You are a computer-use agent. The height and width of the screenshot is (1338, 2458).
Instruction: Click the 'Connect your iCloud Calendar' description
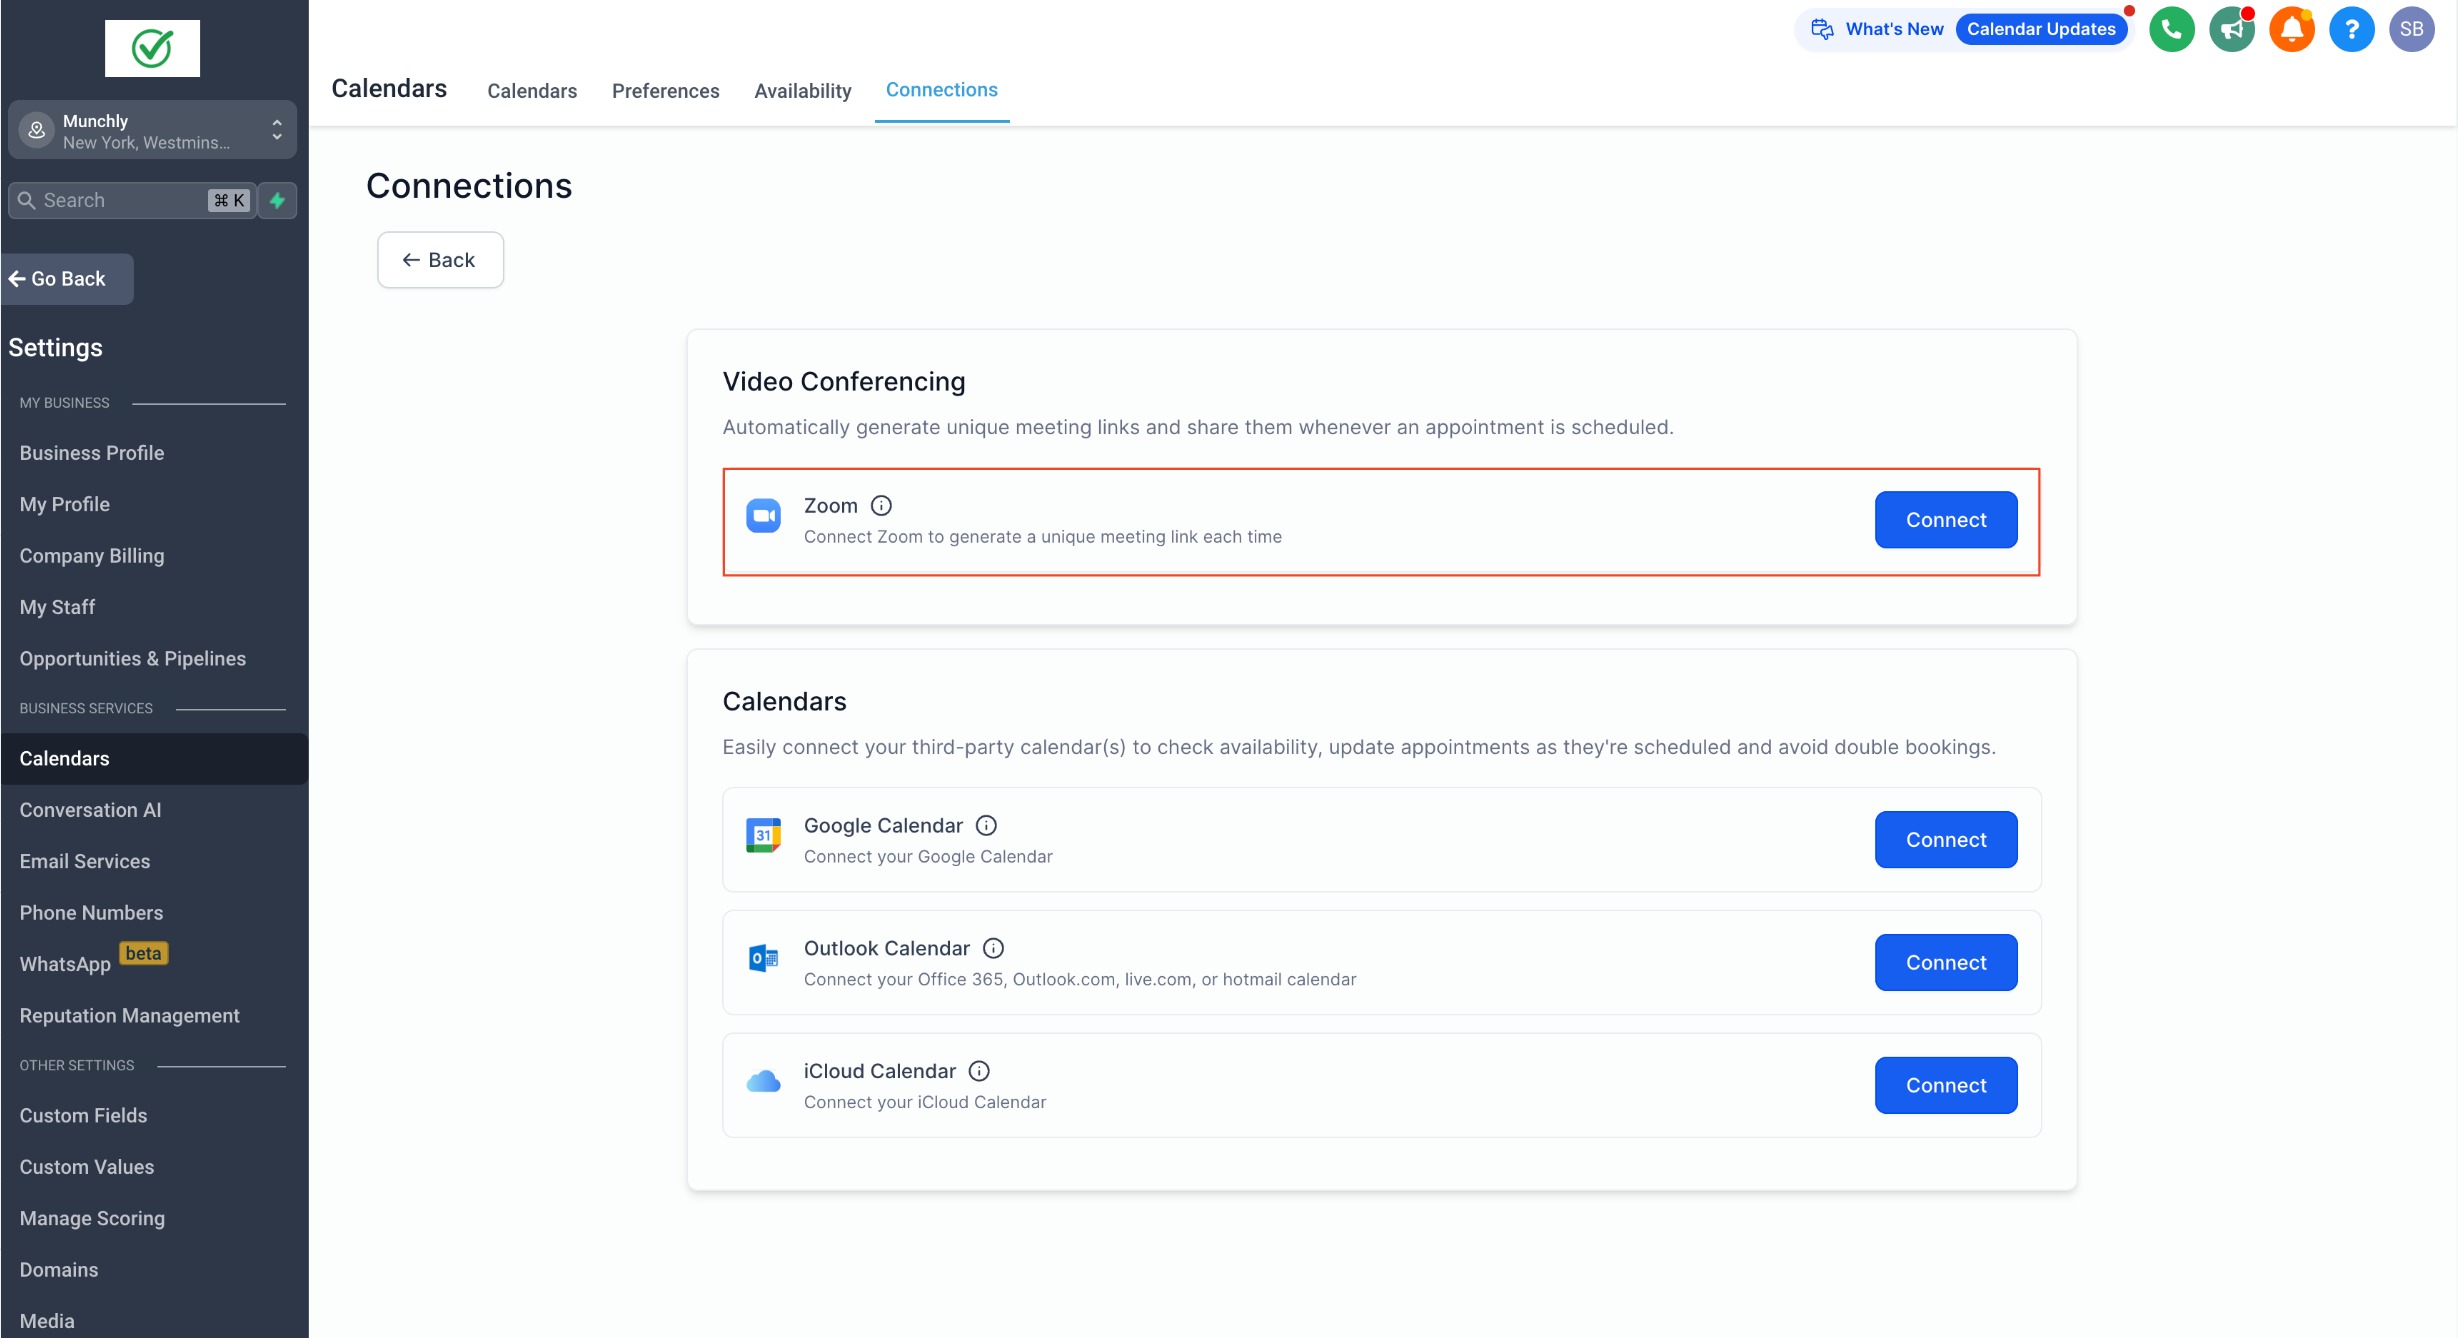925,1102
